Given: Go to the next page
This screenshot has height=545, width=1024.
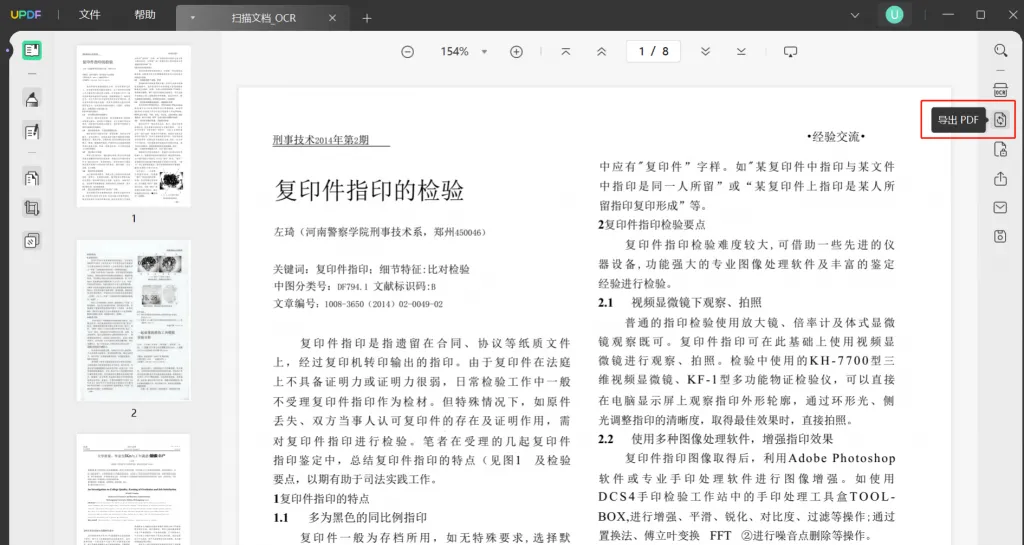Looking at the screenshot, I should pos(705,52).
